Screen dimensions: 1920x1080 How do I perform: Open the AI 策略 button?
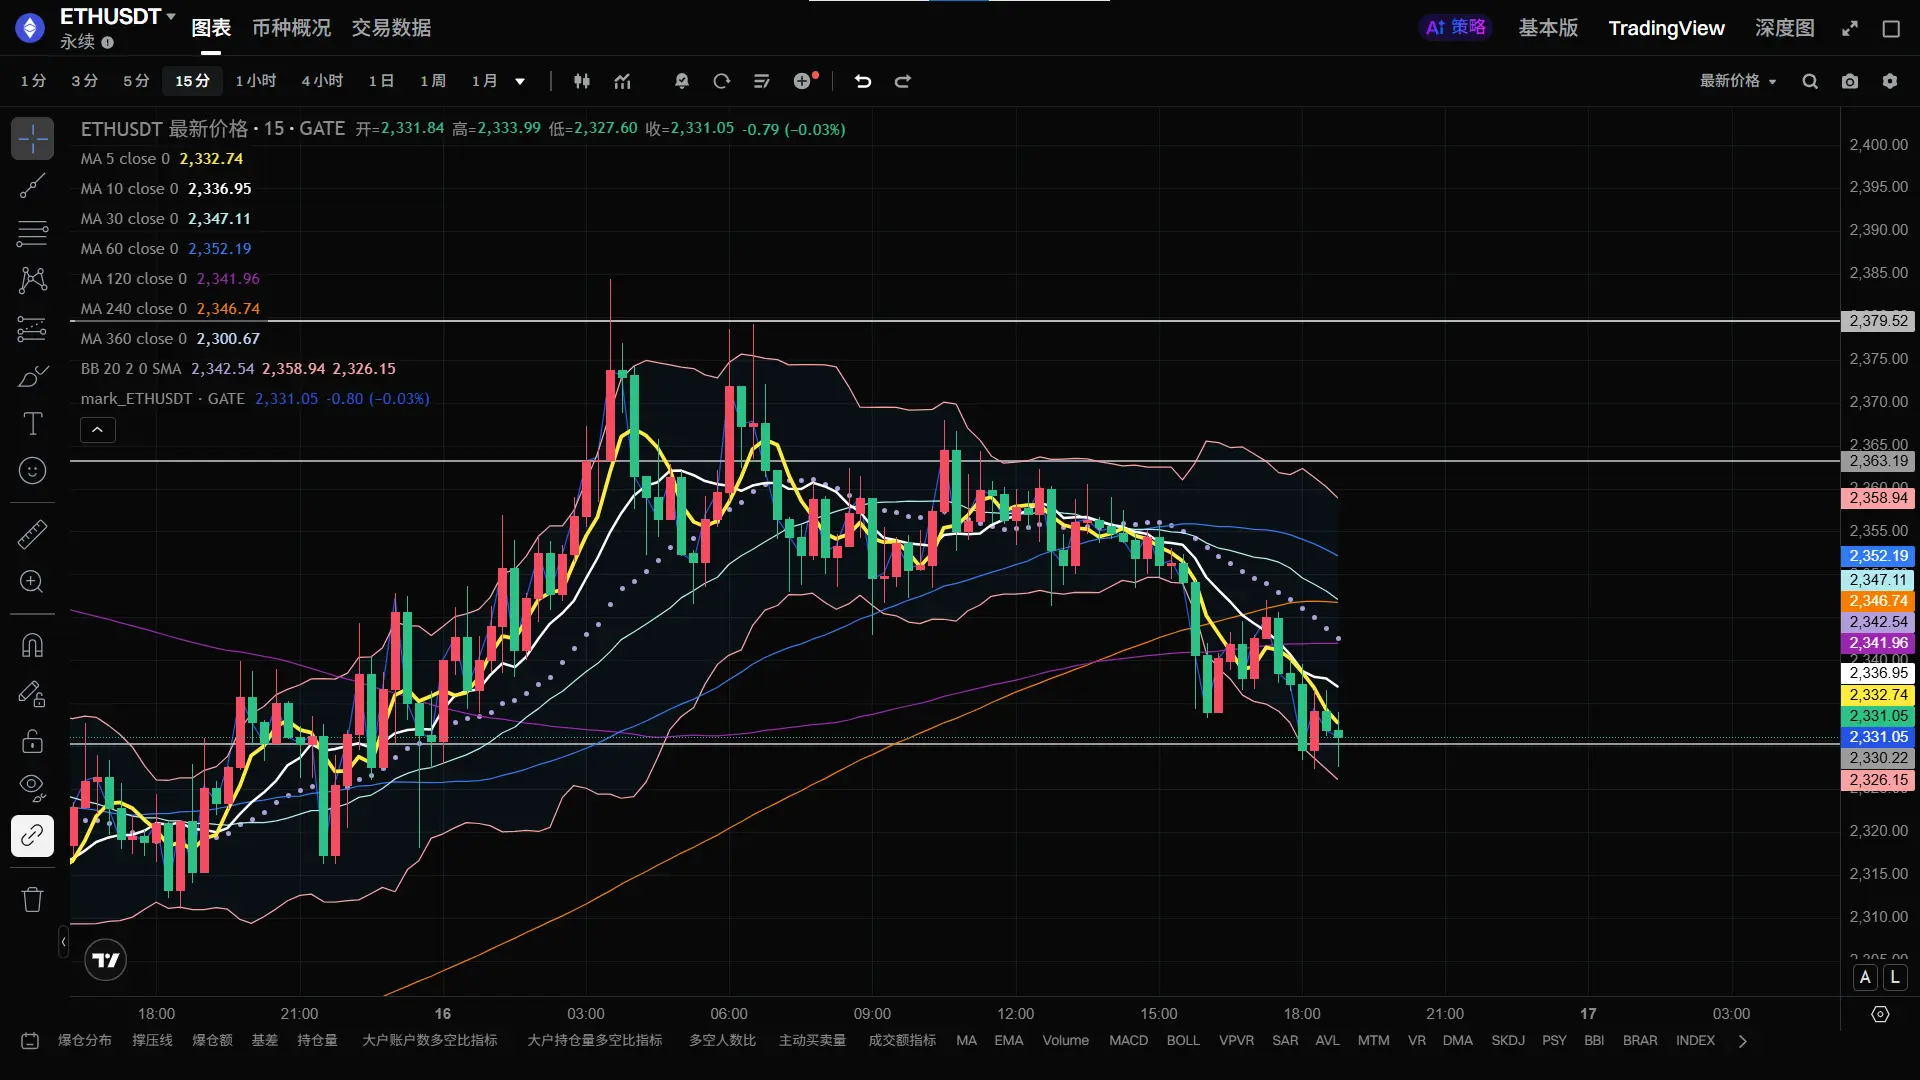click(x=1455, y=28)
